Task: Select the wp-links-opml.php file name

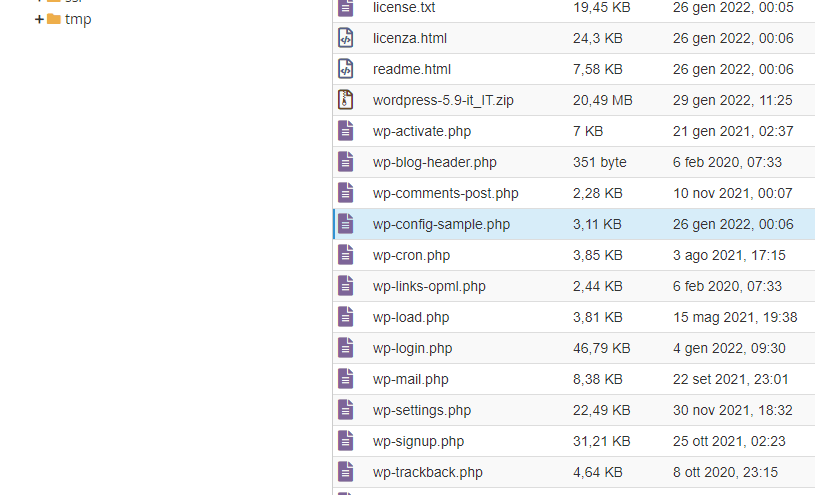Action: click(x=429, y=286)
